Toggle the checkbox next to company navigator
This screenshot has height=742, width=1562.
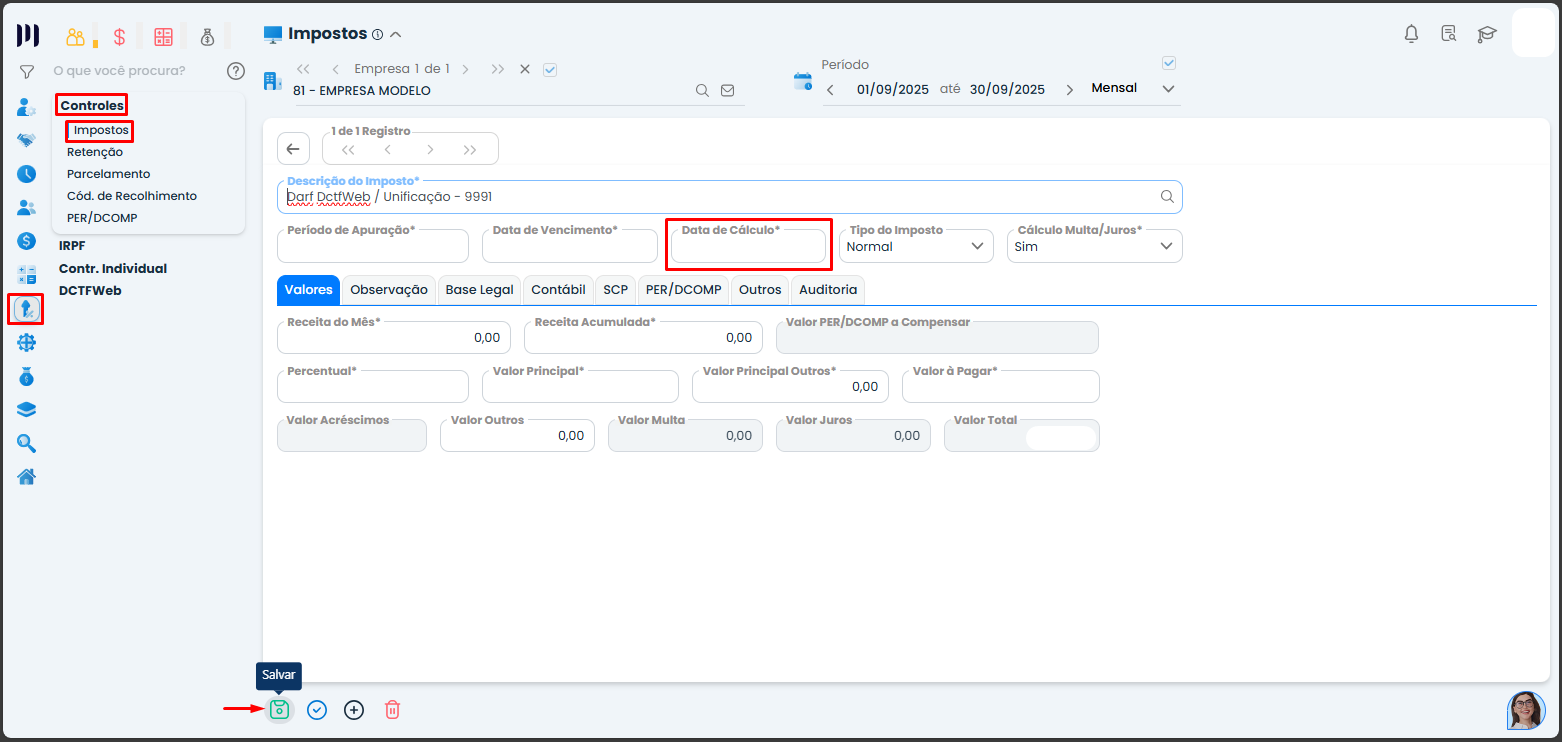549,69
